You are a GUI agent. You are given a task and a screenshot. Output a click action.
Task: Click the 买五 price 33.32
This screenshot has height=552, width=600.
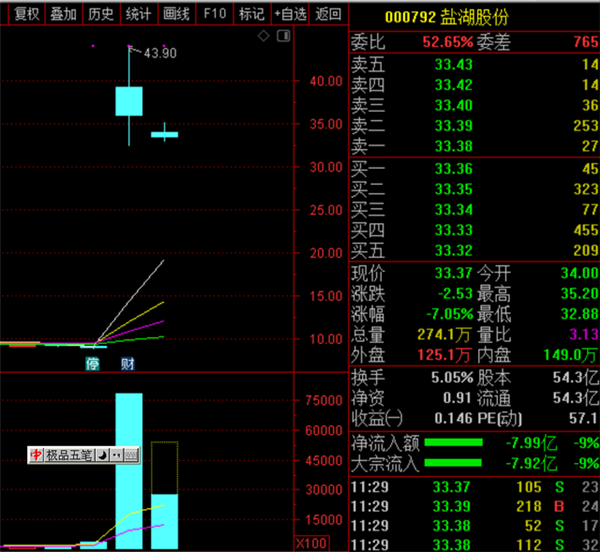pos(453,251)
